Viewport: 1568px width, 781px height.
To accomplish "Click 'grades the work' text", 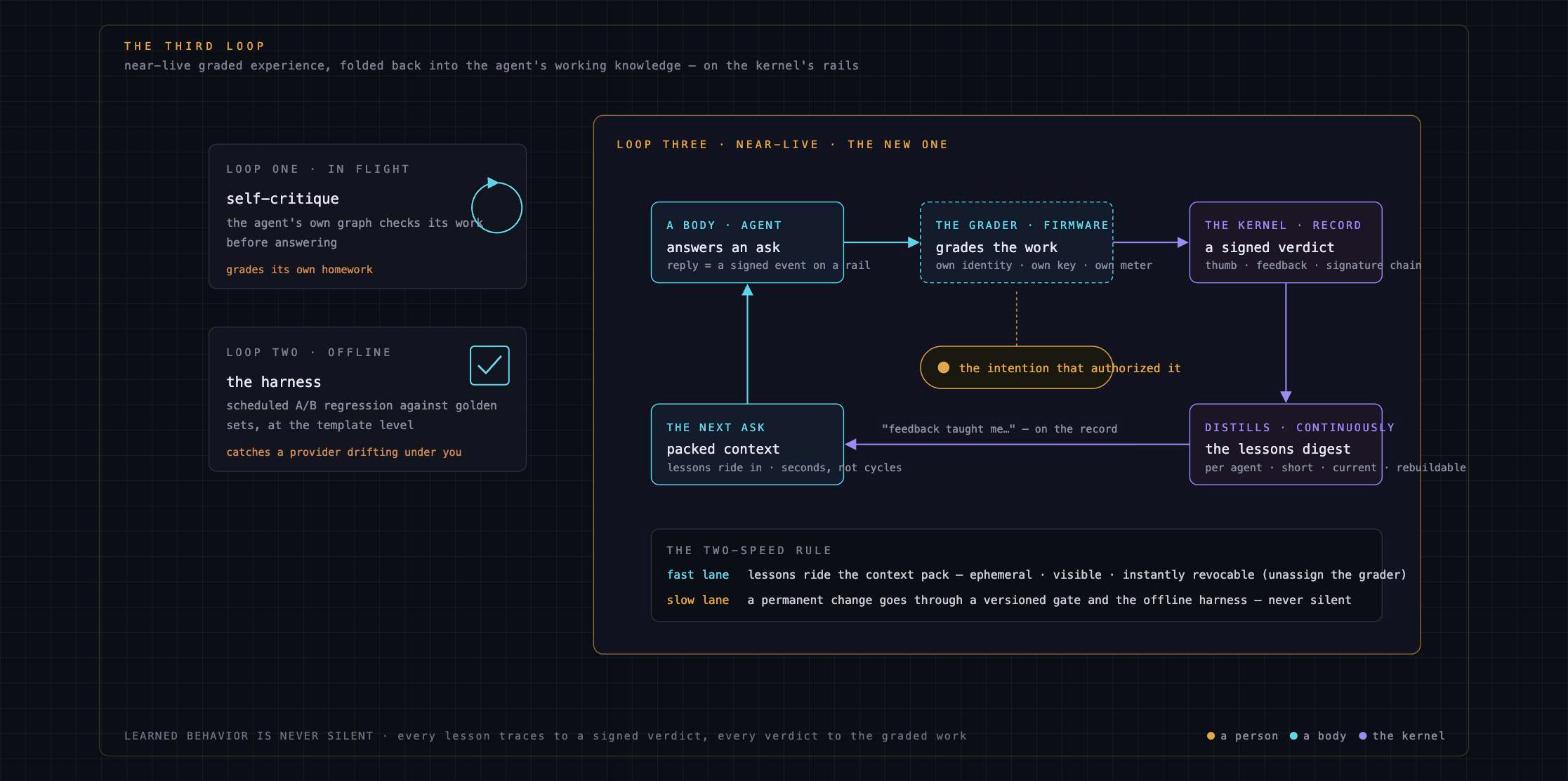I will (x=996, y=248).
